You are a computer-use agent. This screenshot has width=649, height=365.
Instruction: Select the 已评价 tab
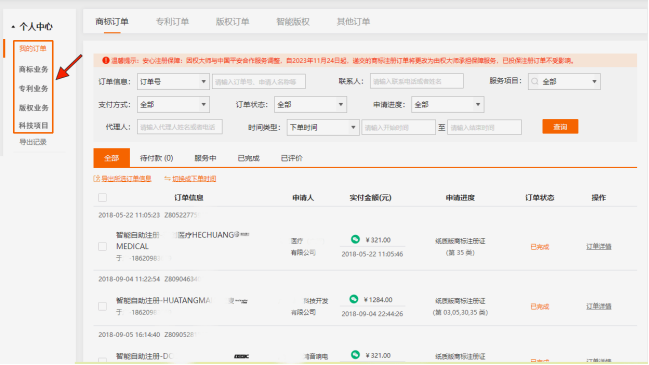(291, 158)
